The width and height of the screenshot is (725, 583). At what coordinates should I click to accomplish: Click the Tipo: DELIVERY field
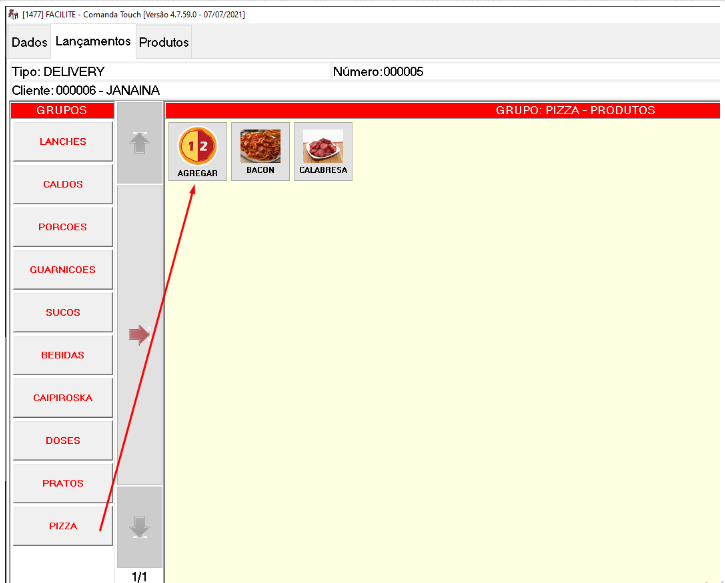pos(170,72)
